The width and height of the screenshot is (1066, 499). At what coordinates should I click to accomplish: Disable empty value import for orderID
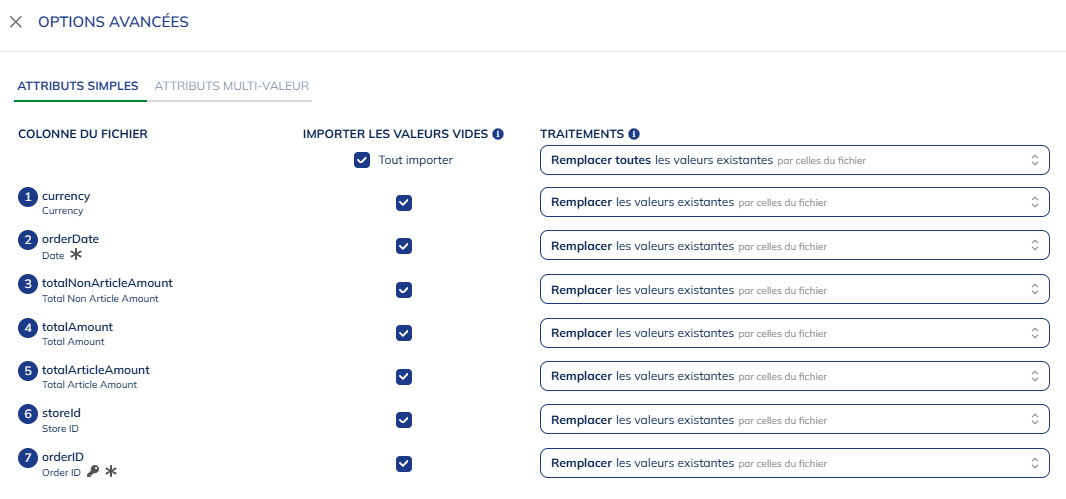pyautogui.click(x=404, y=463)
